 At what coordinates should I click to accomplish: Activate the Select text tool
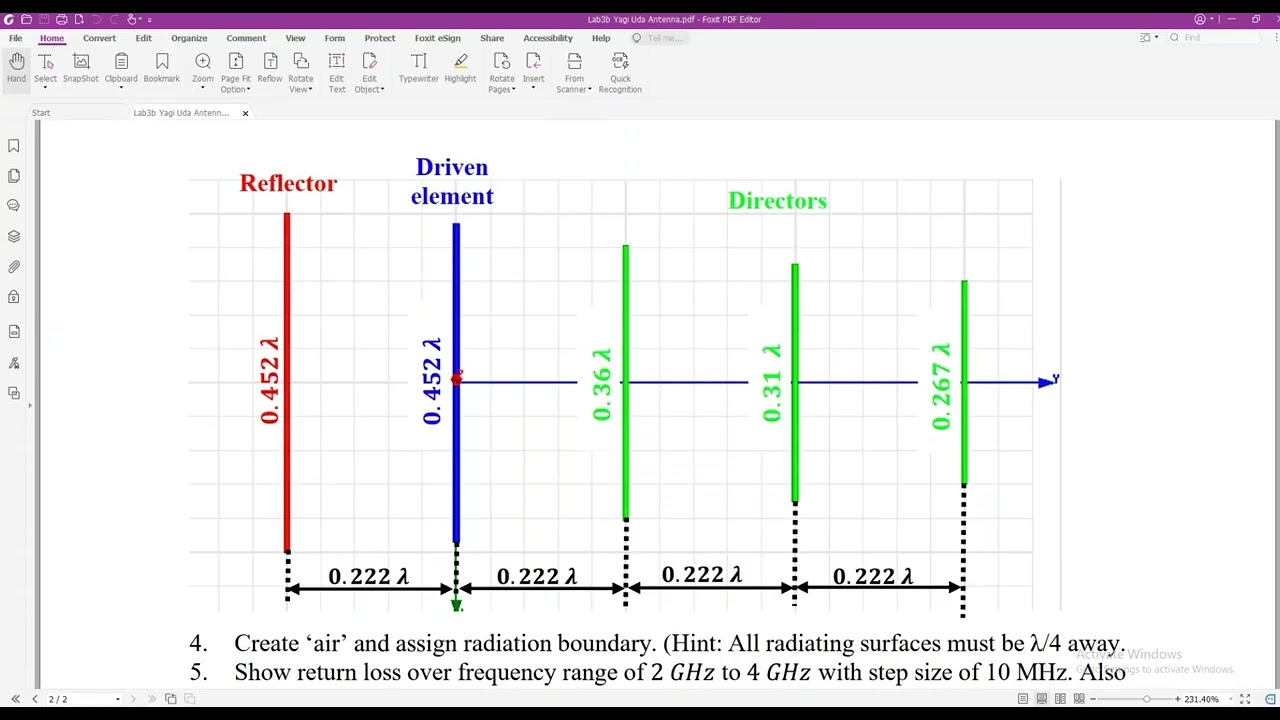click(x=45, y=68)
